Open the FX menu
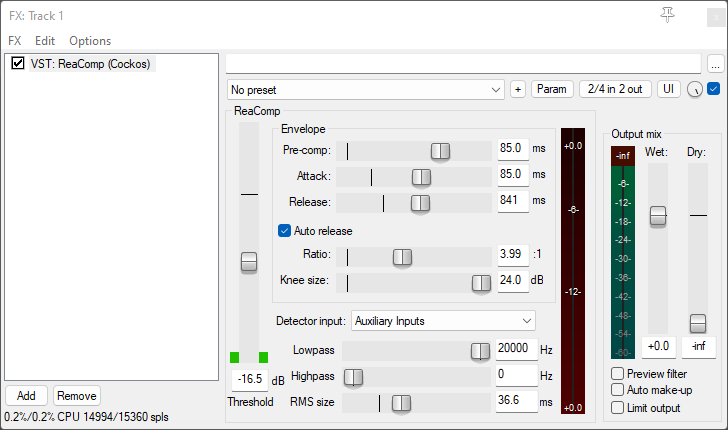The height and width of the screenshot is (430, 728). pos(15,41)
